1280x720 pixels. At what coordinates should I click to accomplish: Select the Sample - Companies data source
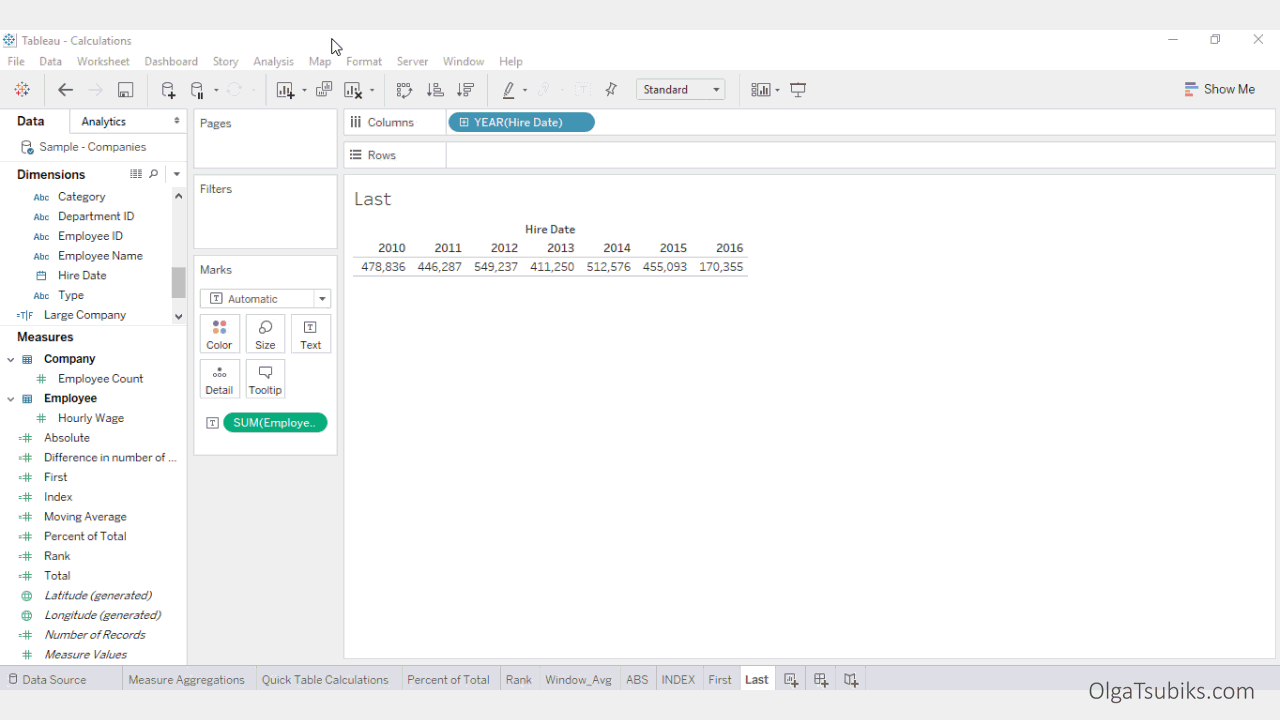click(x=93, y=147)
